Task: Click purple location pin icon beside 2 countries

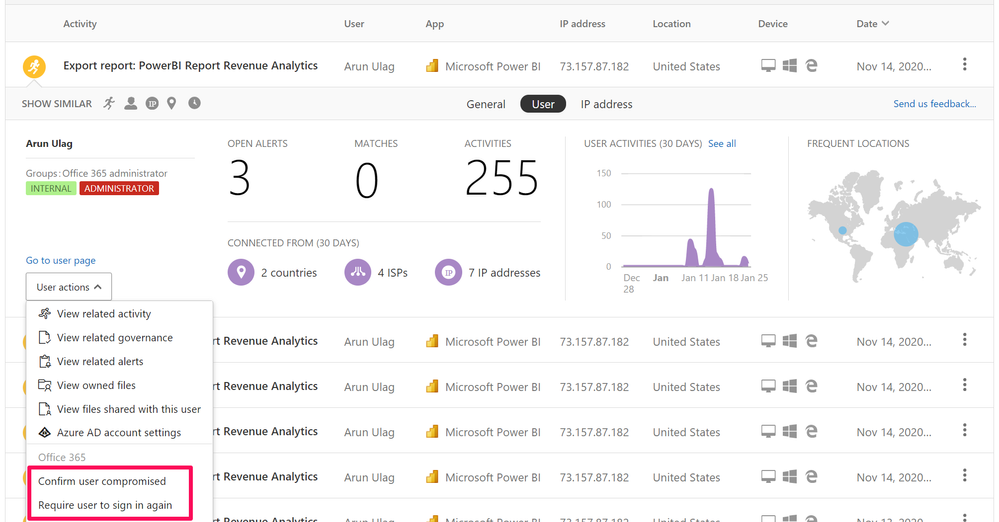Action: click(x=241, y=273)
